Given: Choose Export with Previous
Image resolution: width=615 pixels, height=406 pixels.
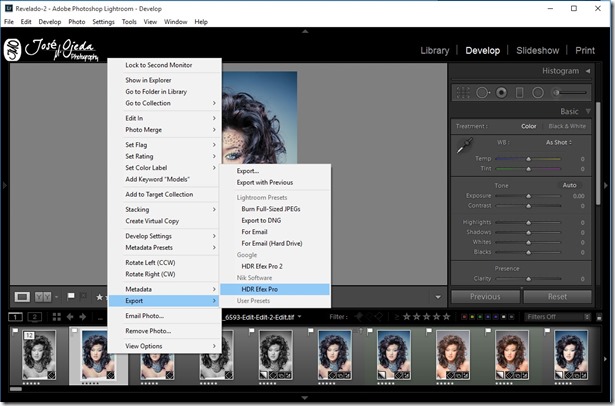Looking at the screenshot, I should 275,182.
